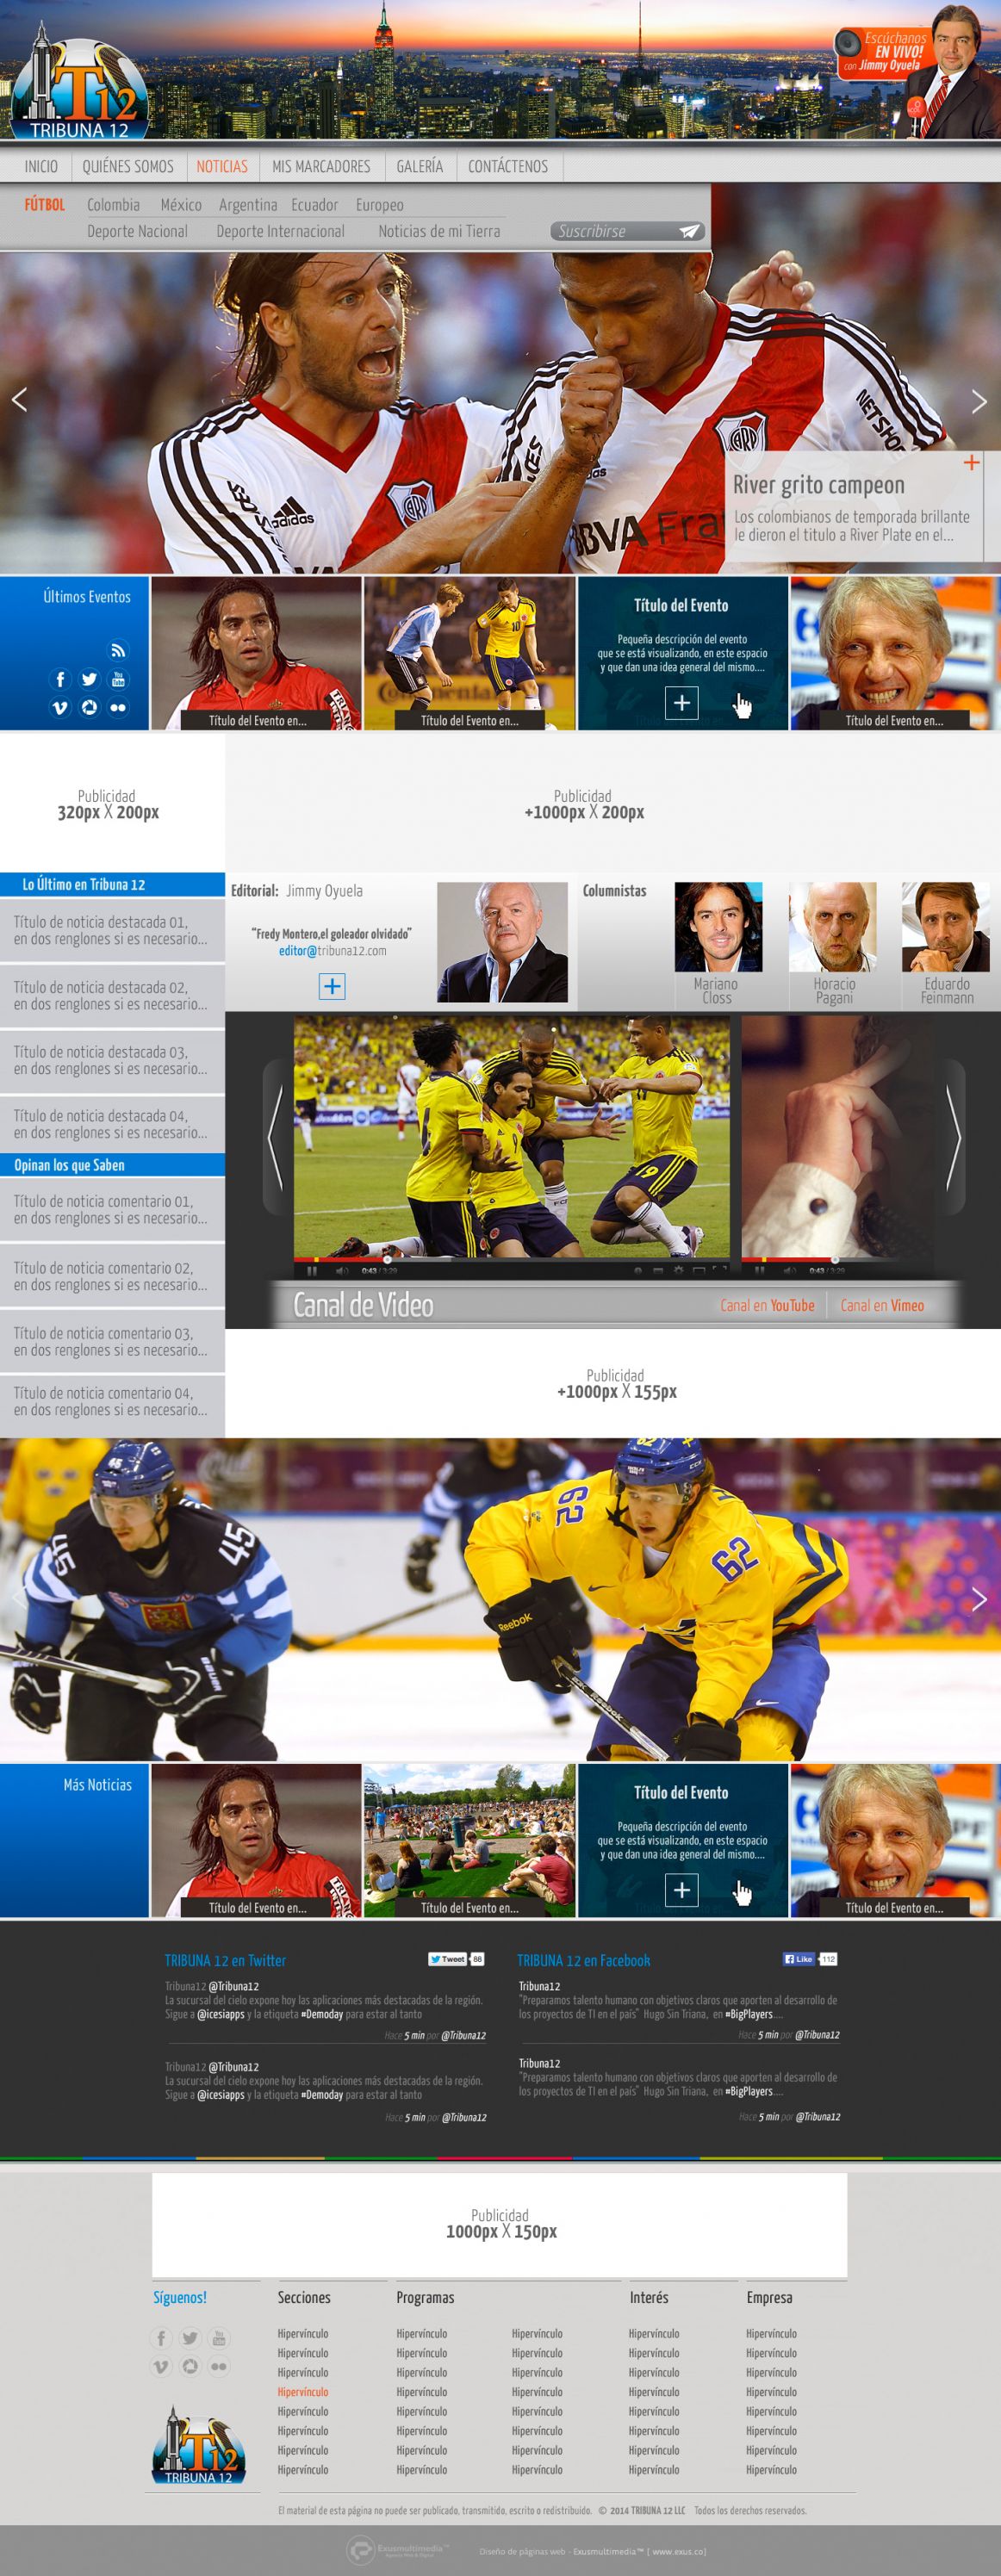The image size is (1001, 2576).
Task: Click the Flickr icon in the Últimos Eventos panel
Action: [118, 707]
